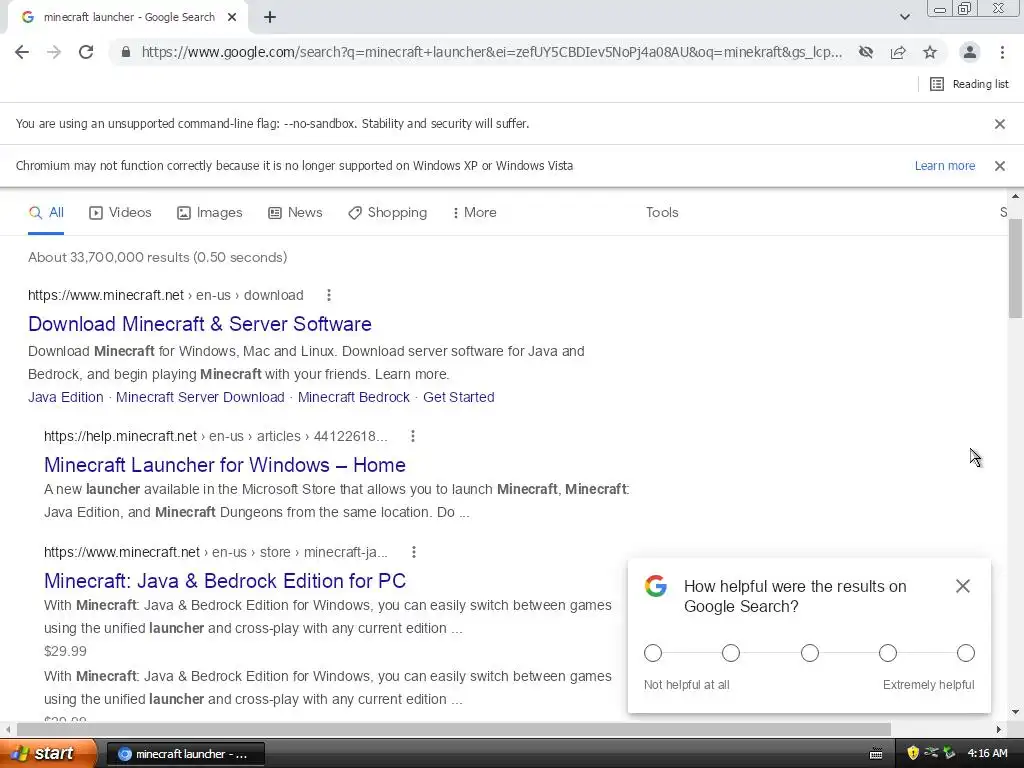The width and height of the screenshot is (1024, 768).
Task: Select the fourth survey rating circle
Action: click(888, 653)
